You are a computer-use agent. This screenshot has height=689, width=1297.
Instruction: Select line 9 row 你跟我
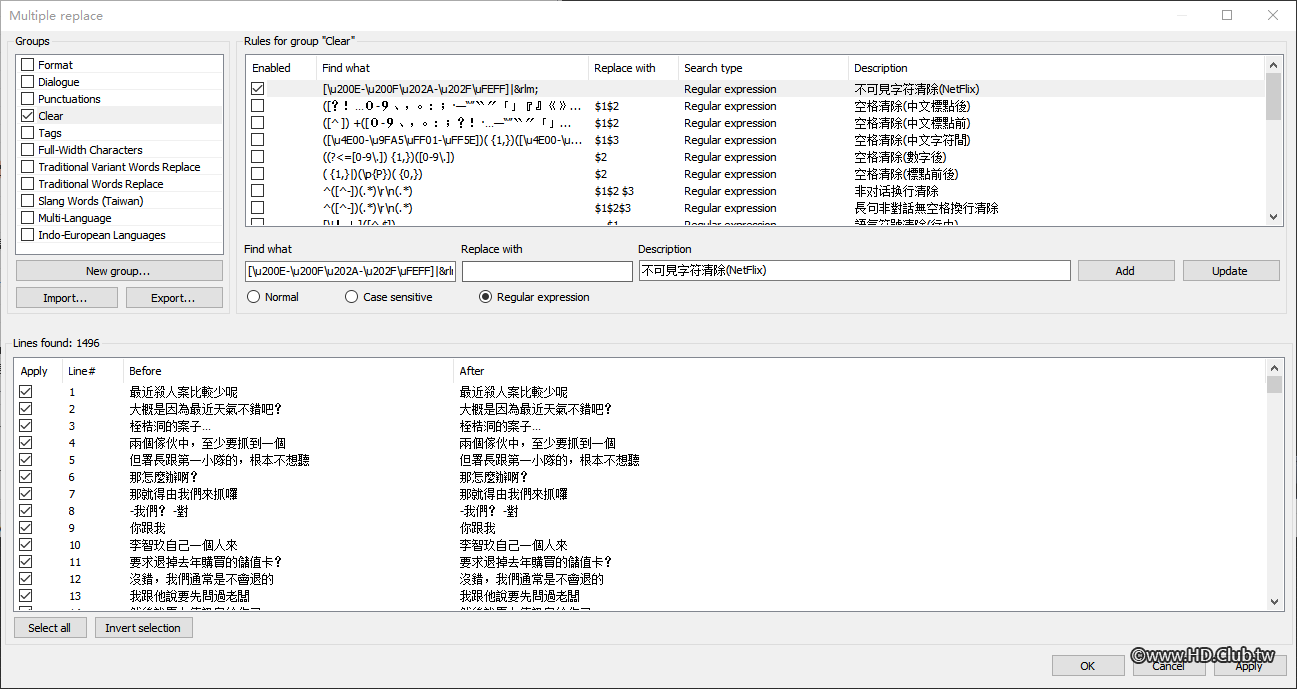[x=640, y=528]
